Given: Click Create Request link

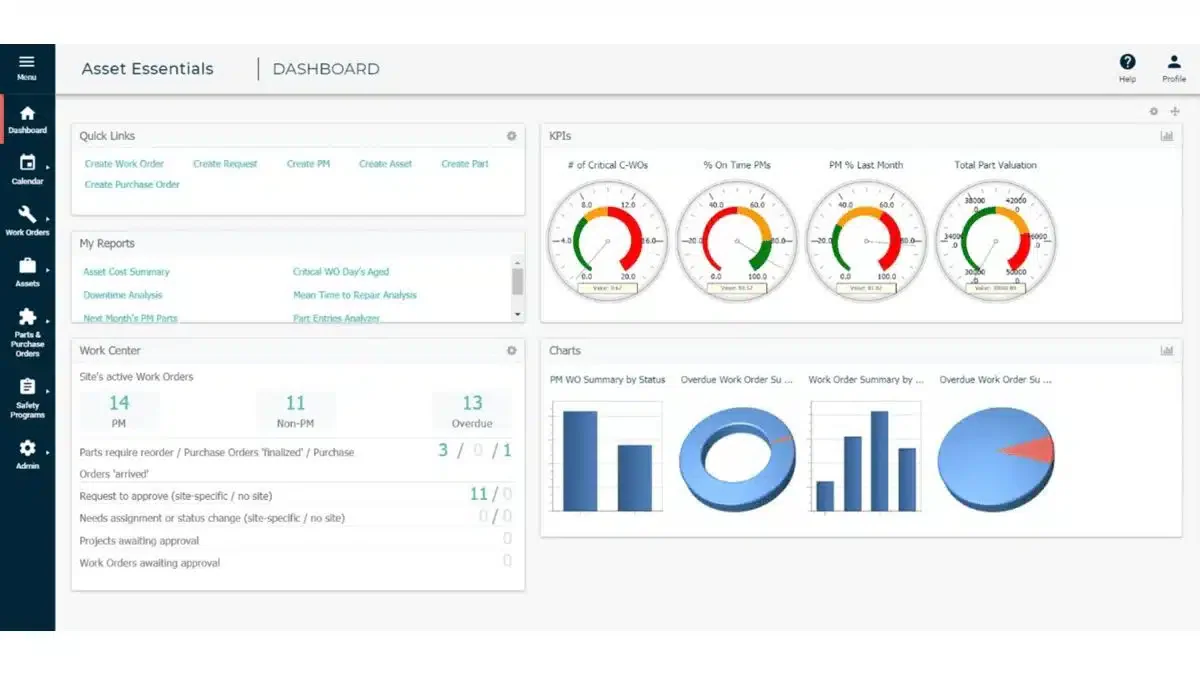Looking at the screenshot, I should (225, 164).
